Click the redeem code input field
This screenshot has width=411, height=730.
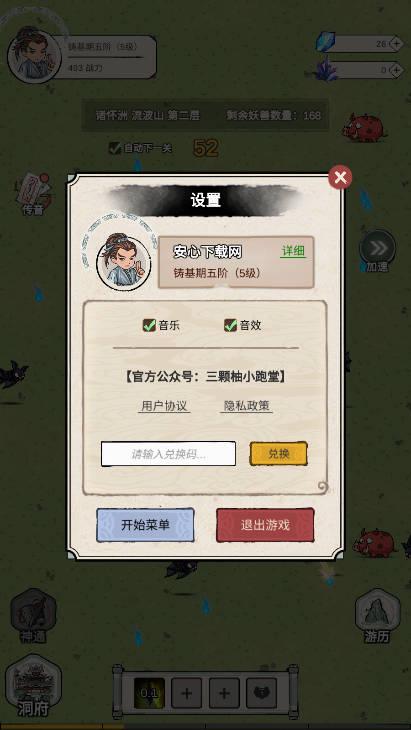point(168,454)
